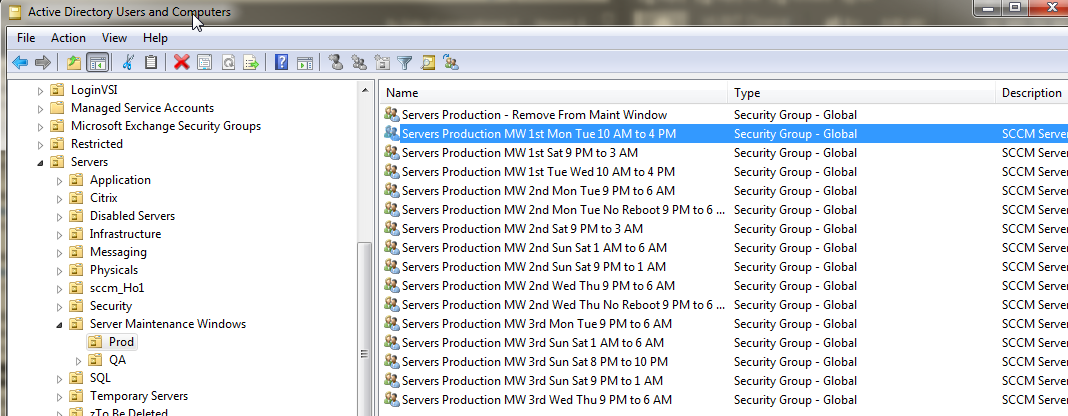The image size is (1068, 416).
Task: Expand the Infrastructure OU
Action: pos(59,234)
